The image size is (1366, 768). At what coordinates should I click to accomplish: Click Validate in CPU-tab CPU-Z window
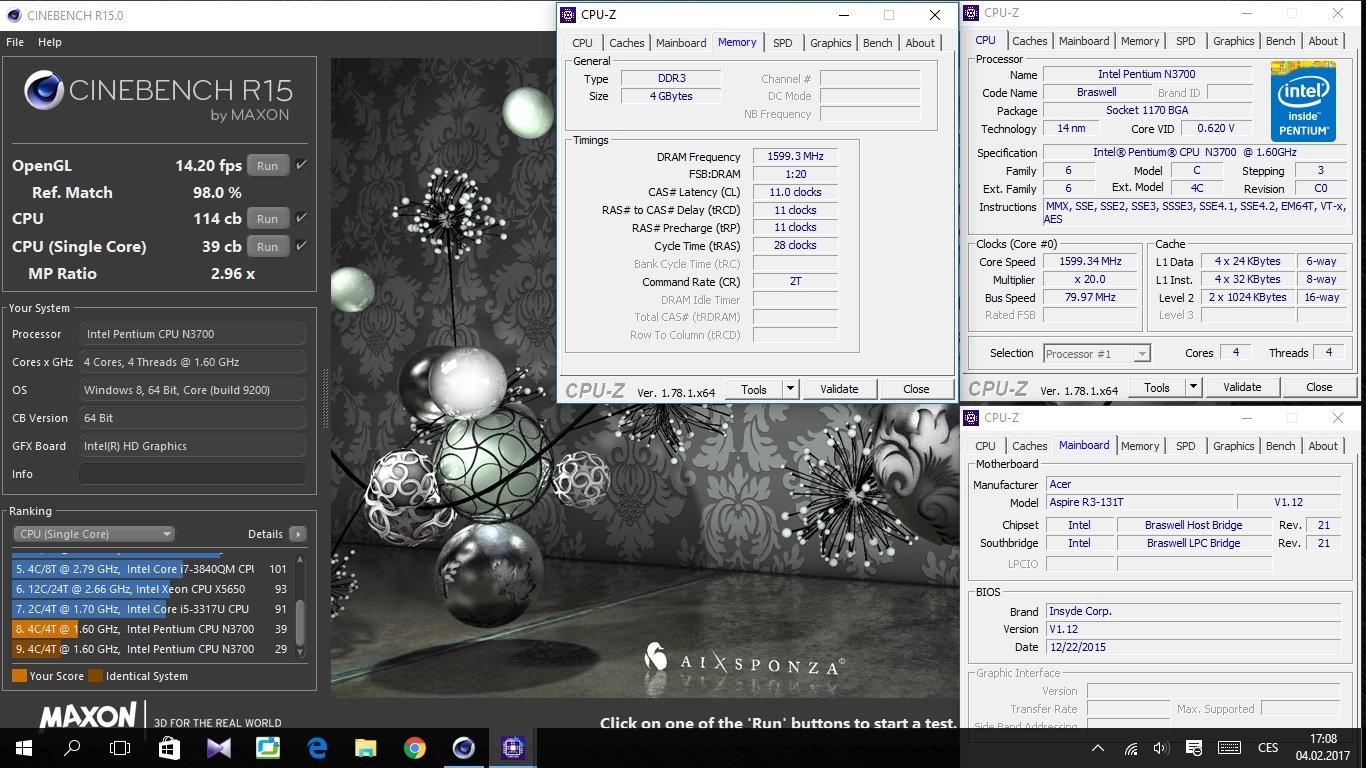pyautogui.click(x=1242, y=387)
